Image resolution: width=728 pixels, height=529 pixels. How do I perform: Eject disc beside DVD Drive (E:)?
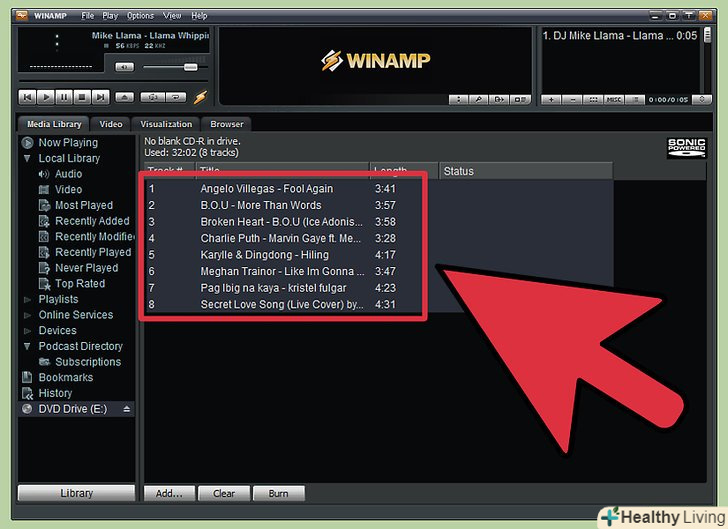click(x=126, y=409)
